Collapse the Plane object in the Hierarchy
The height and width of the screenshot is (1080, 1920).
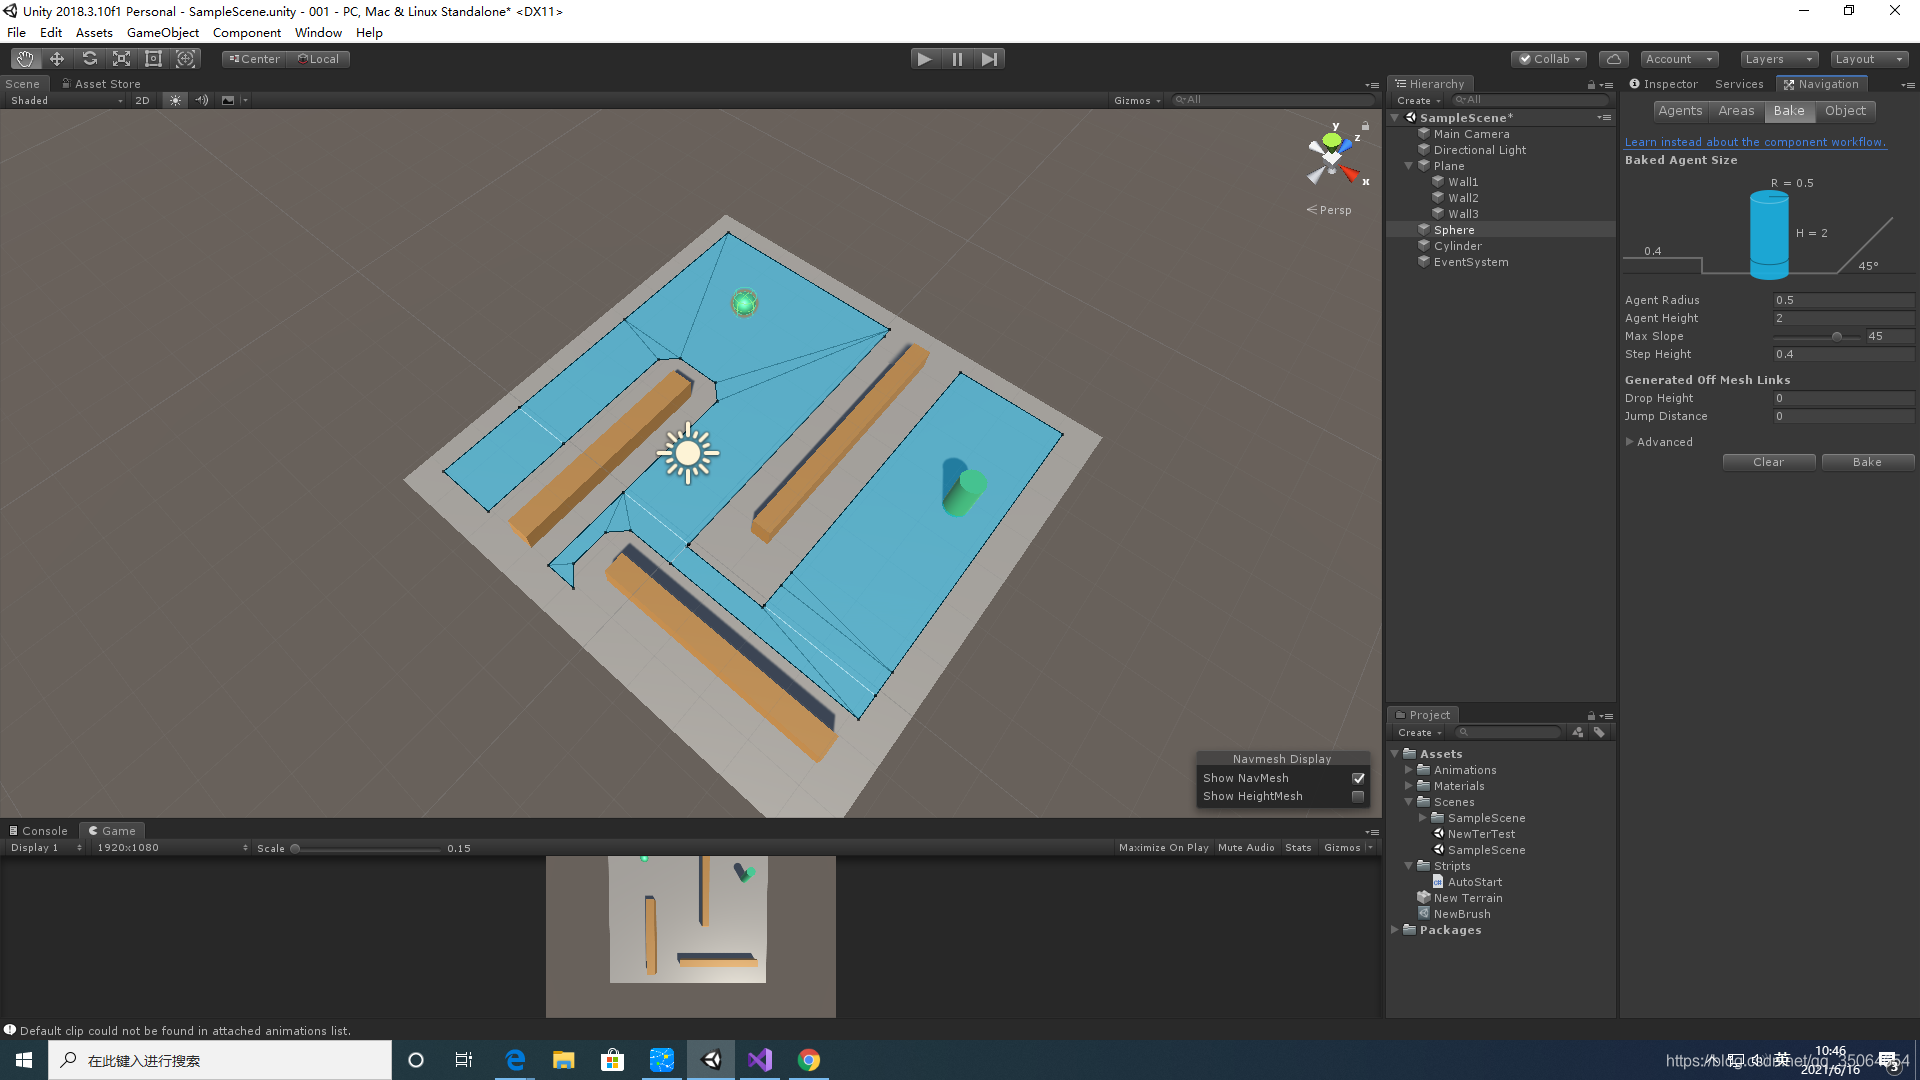1409,165
